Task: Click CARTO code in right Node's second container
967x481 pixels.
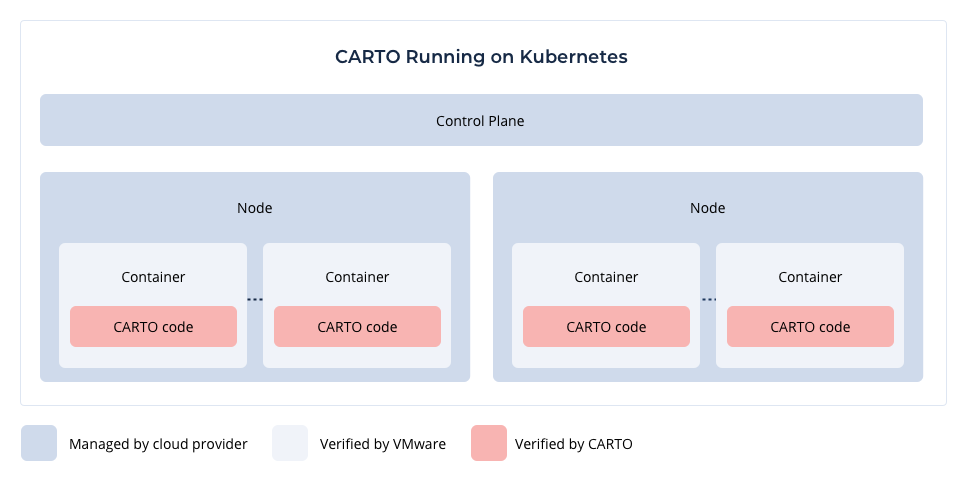Action: click(810, 327)
